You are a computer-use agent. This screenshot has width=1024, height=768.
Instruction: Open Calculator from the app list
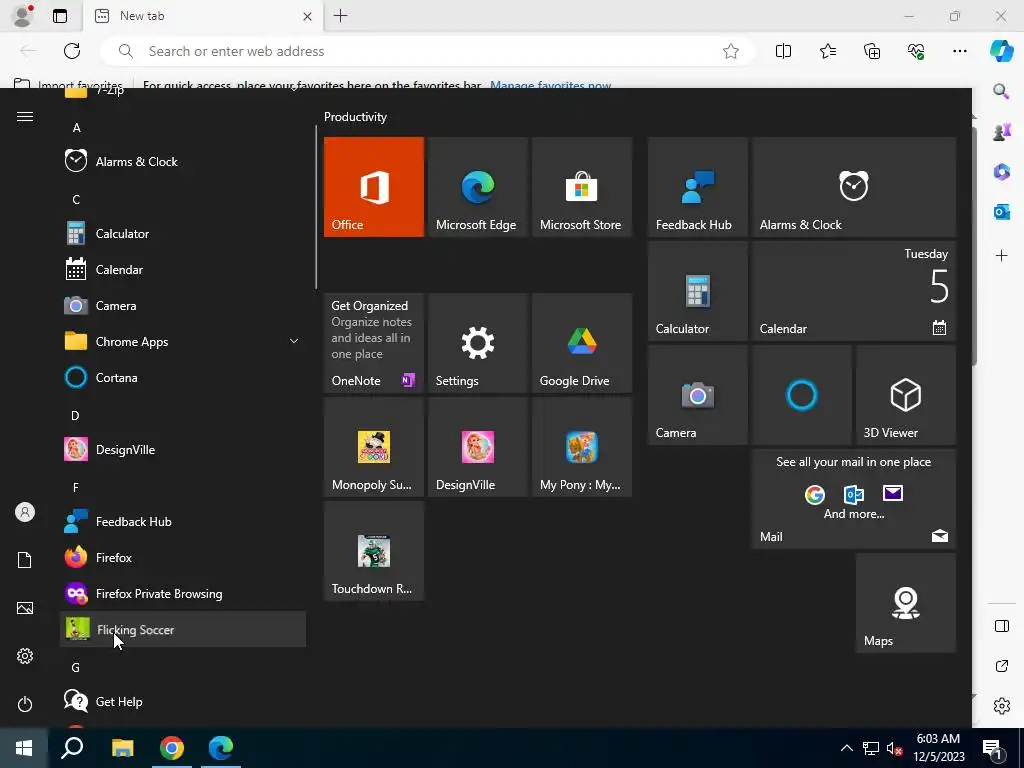coord(183,234)
